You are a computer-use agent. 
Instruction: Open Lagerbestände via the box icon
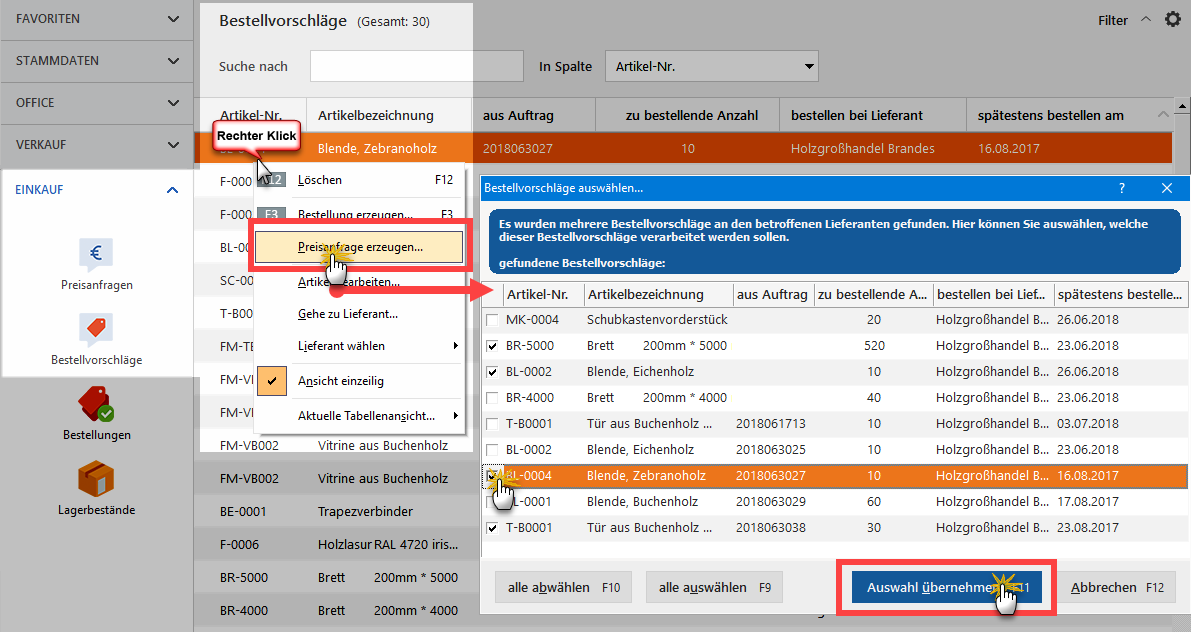click(96, 479)
